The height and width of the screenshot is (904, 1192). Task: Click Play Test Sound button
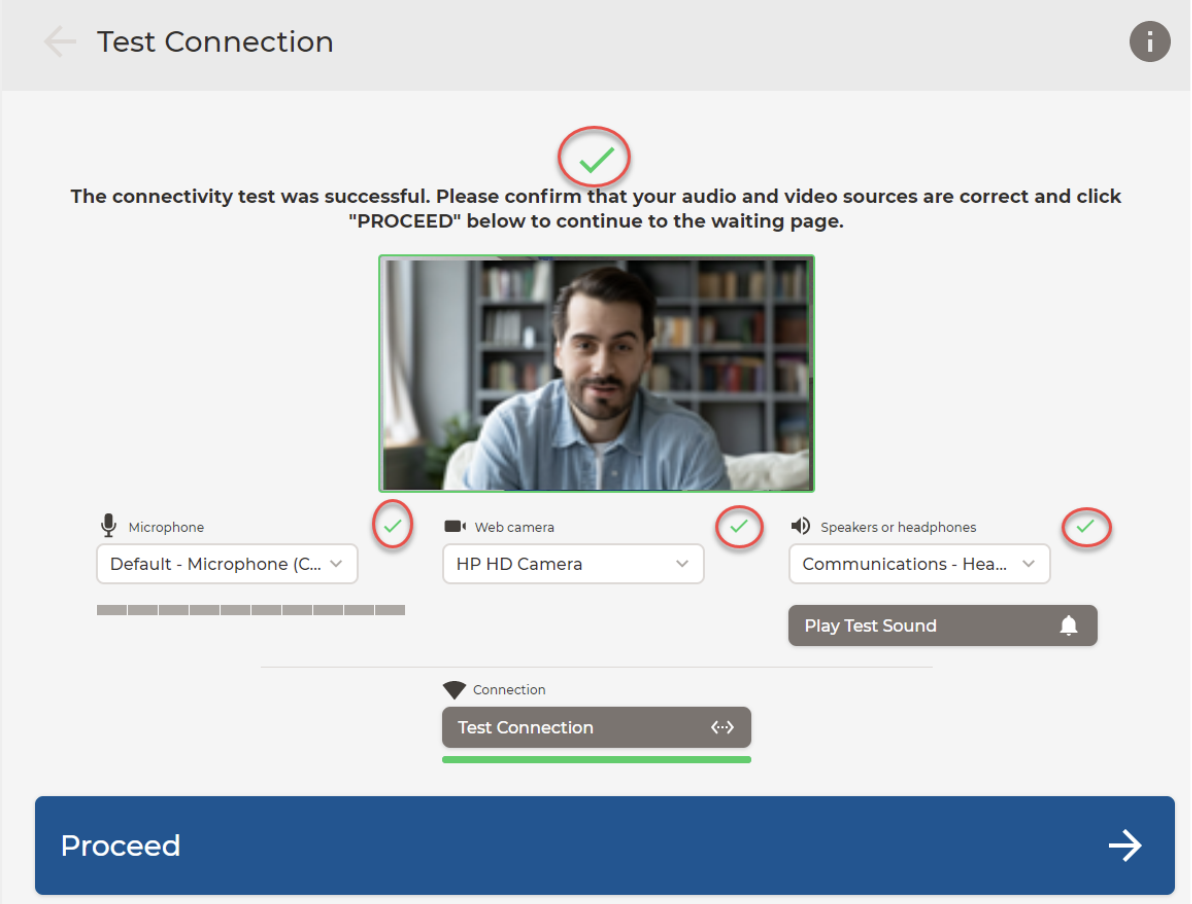pyautogui.click(x=943, y=626)
